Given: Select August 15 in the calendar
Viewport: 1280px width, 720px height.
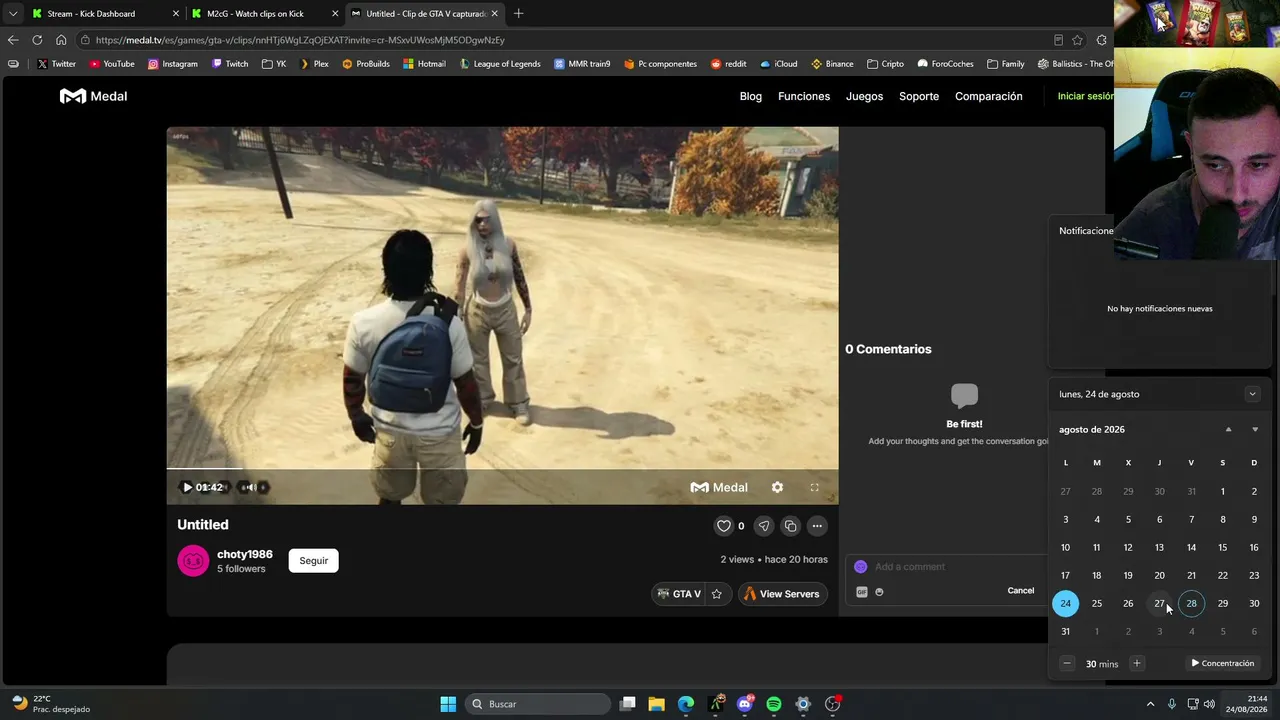Looking at the screenshot, I should [x=1222, y=547].
